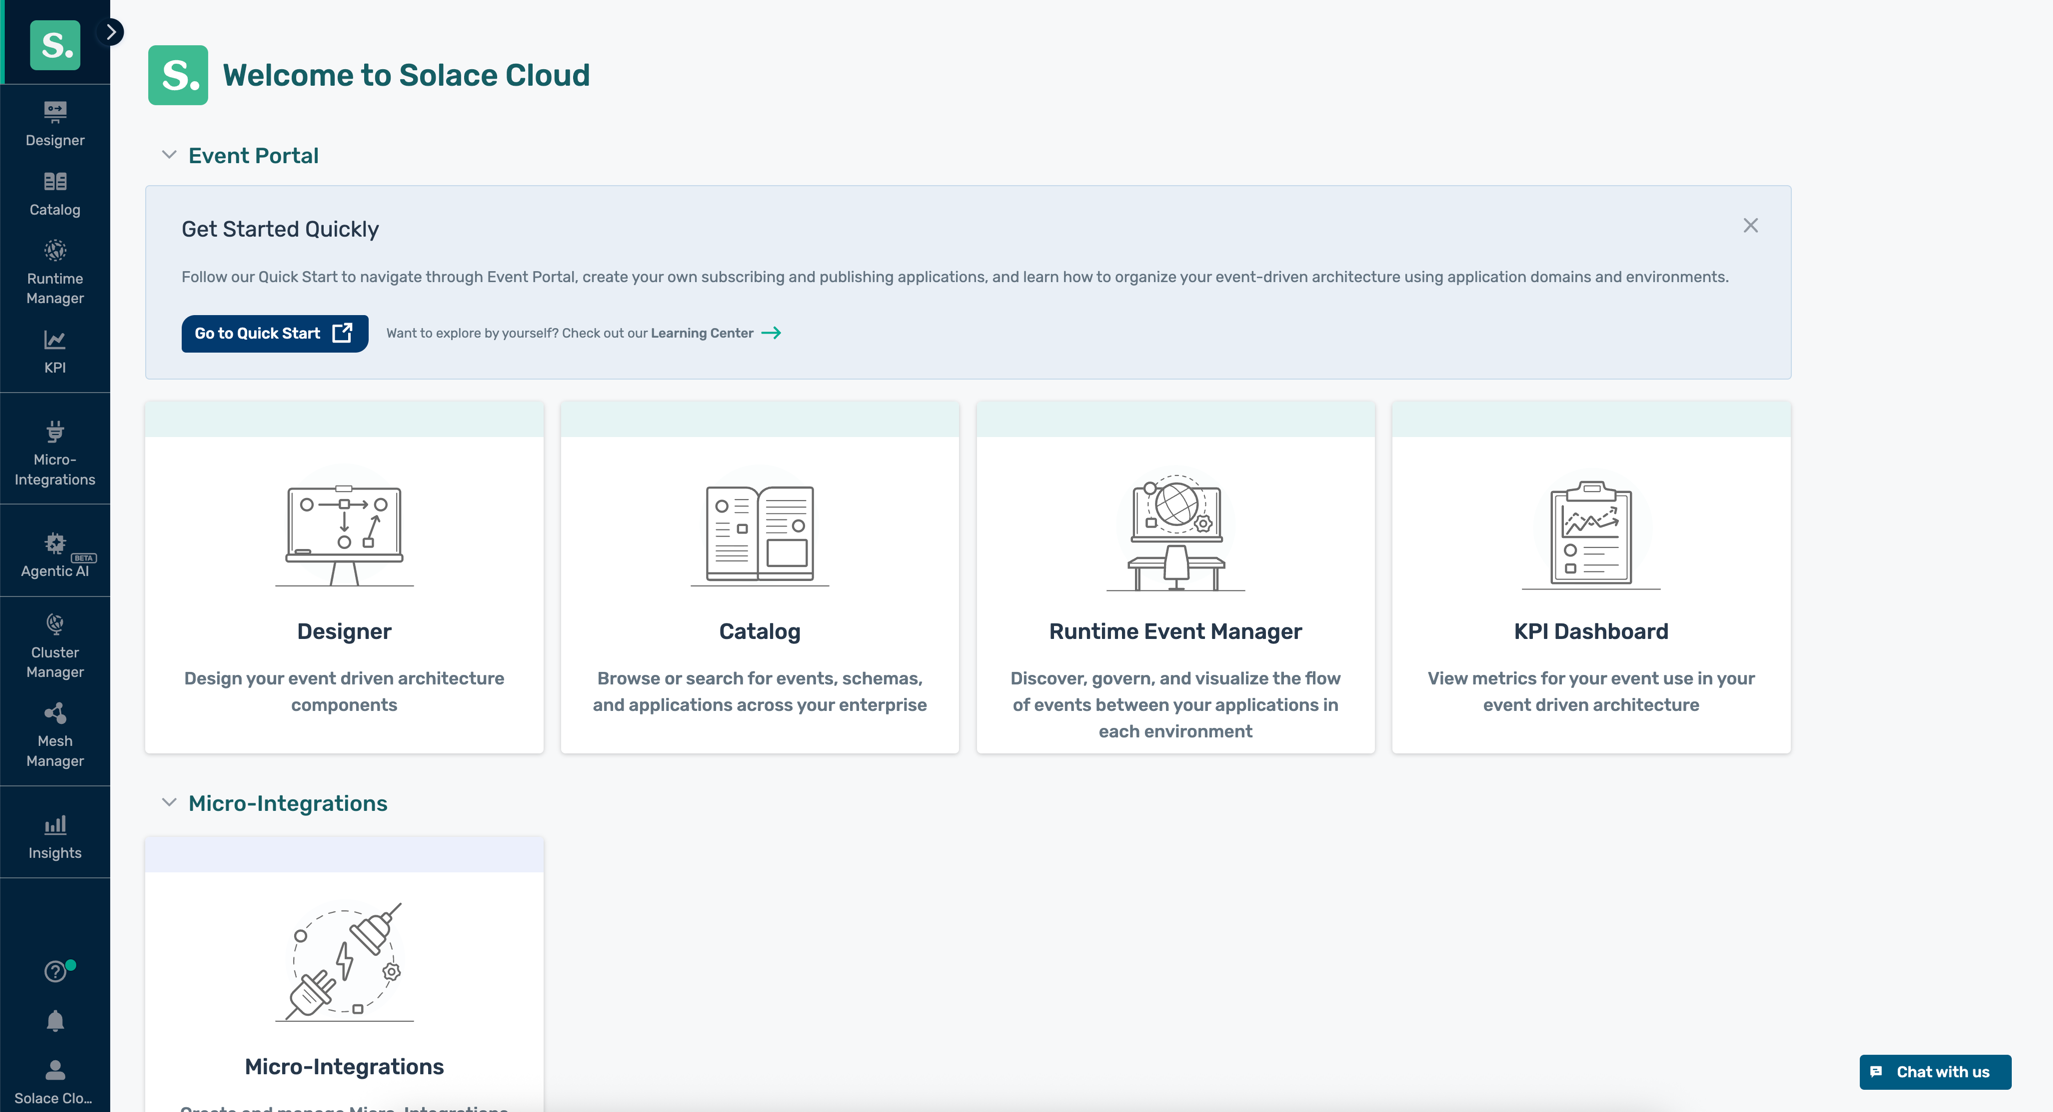Open the Solace Cloud account menu

(x=55, y=1080)
